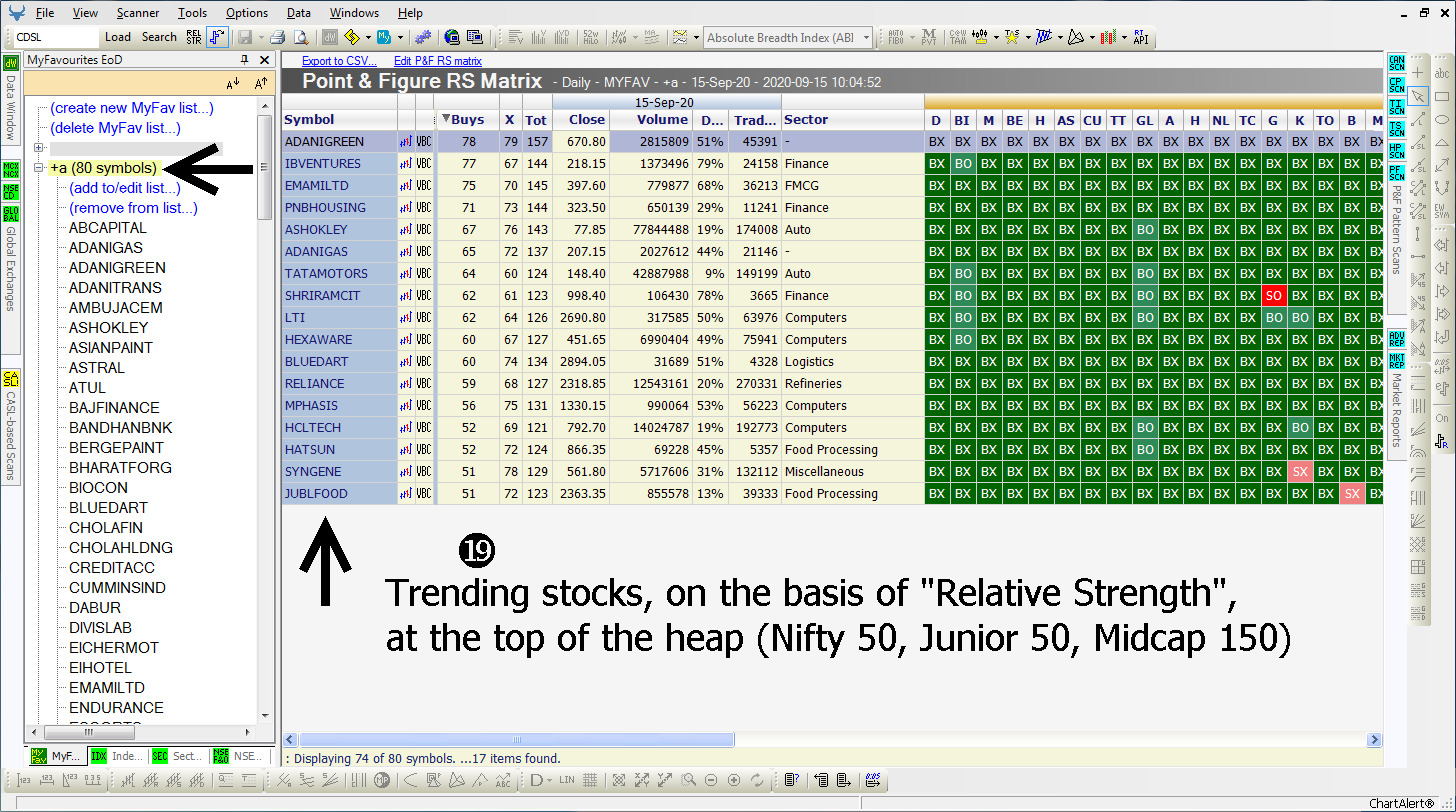1456x812 pixels.
Task: Switch to the Sect... bottom tab
Action: [x=179, y=756]
